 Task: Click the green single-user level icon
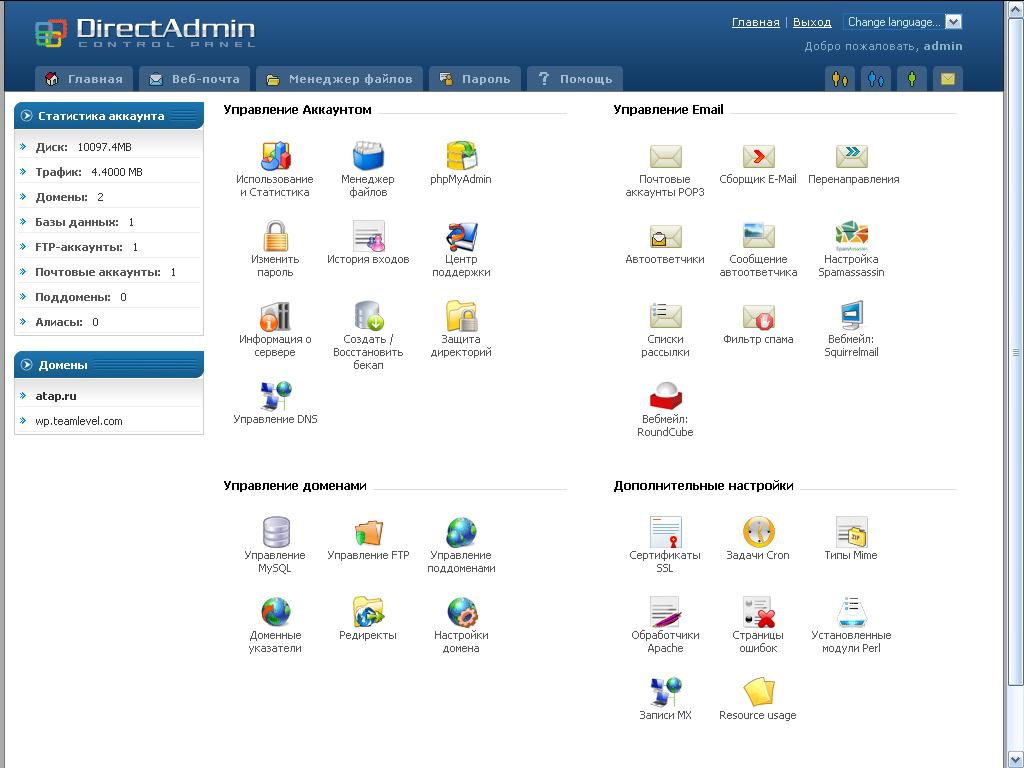click(912, 79)
